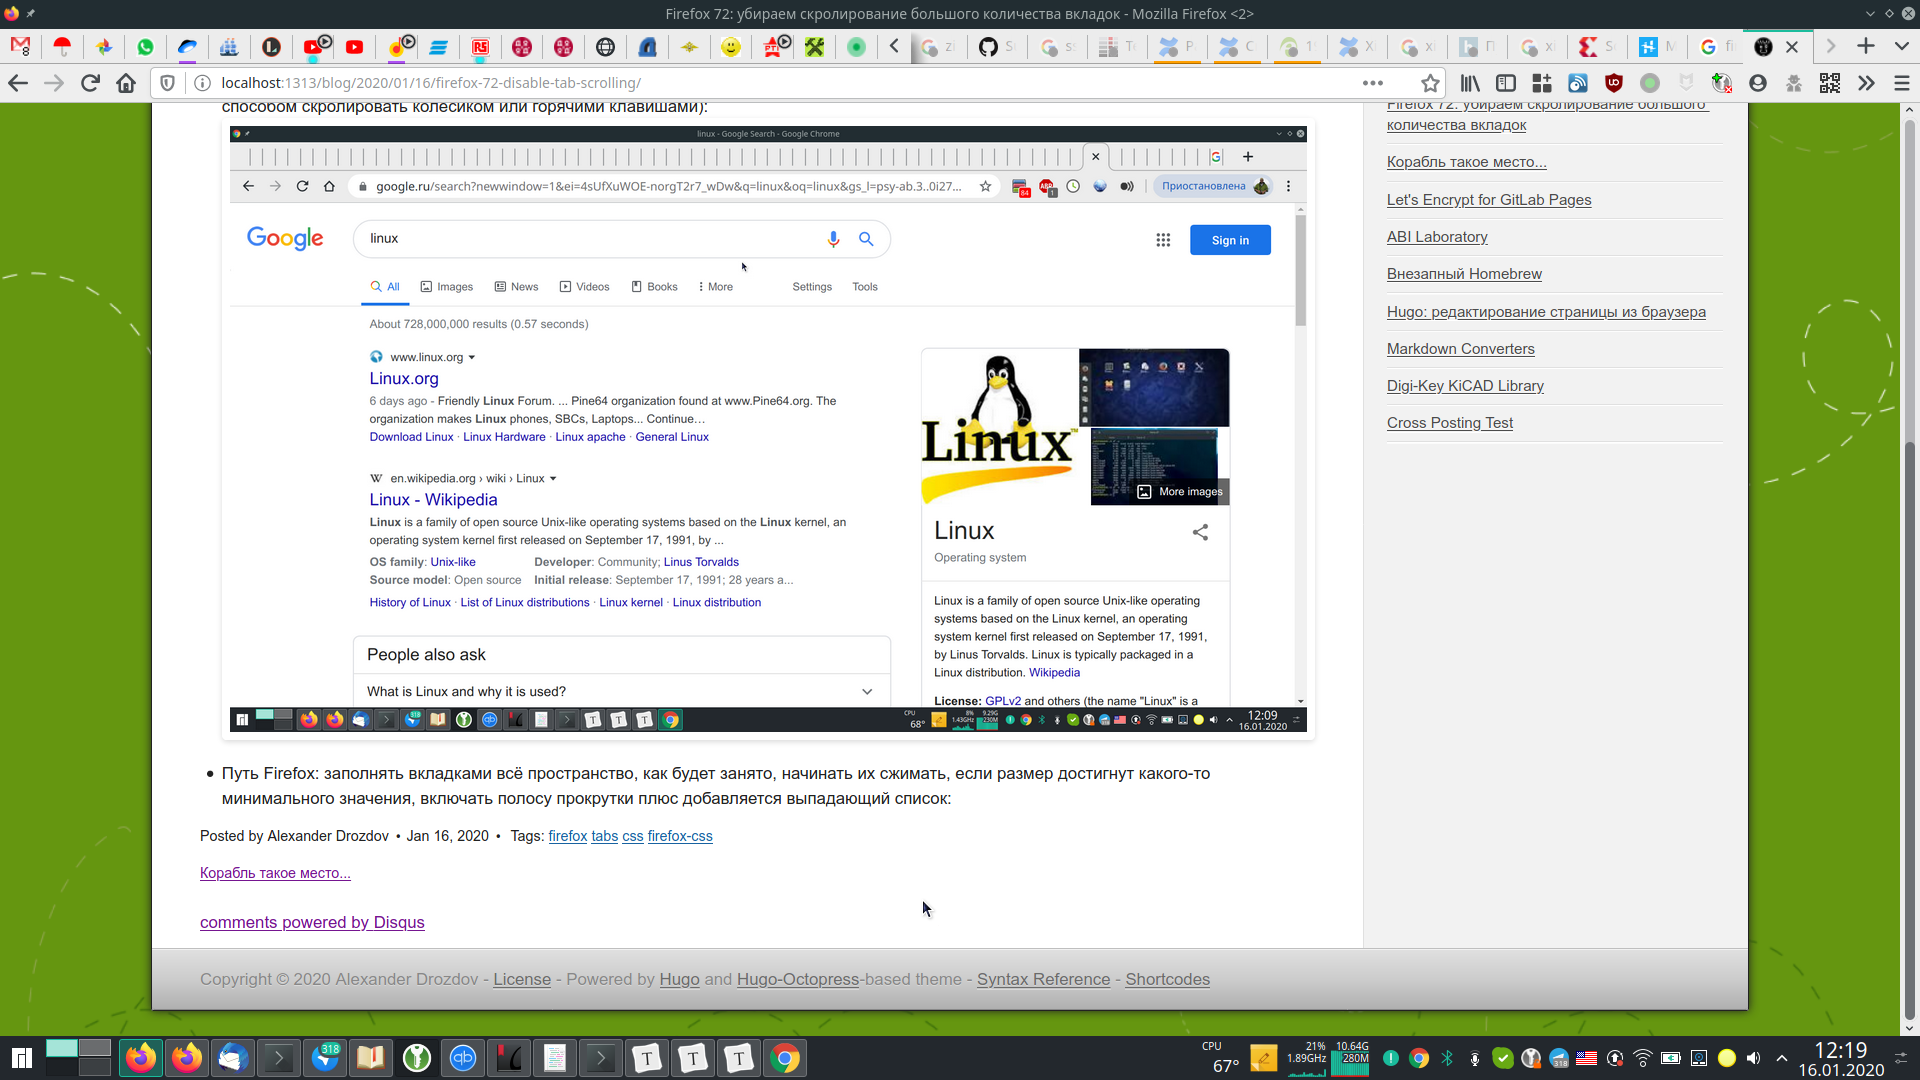Switch to the pinned globe icon tab
The image size is (1920, 1080).
[605, 46]
